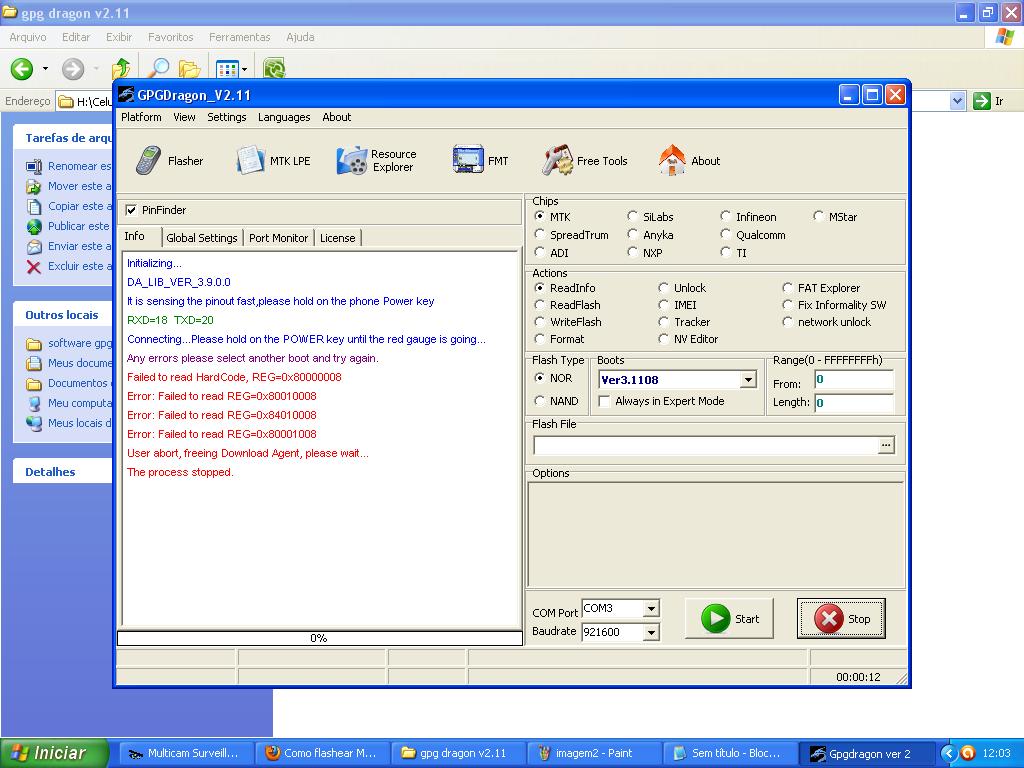
Task: Open the Flasher tool icon
Action: click(x=148, y=161)
